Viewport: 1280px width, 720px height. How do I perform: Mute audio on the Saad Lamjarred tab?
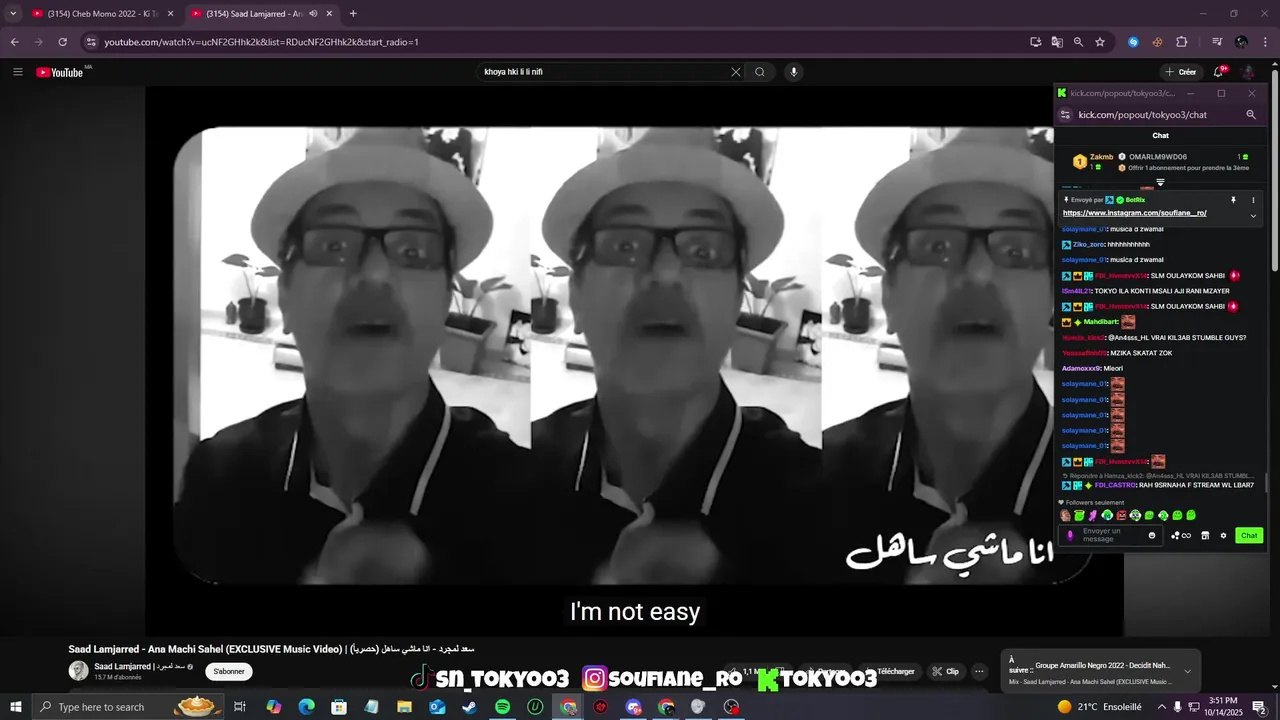[x=313, y=14]
